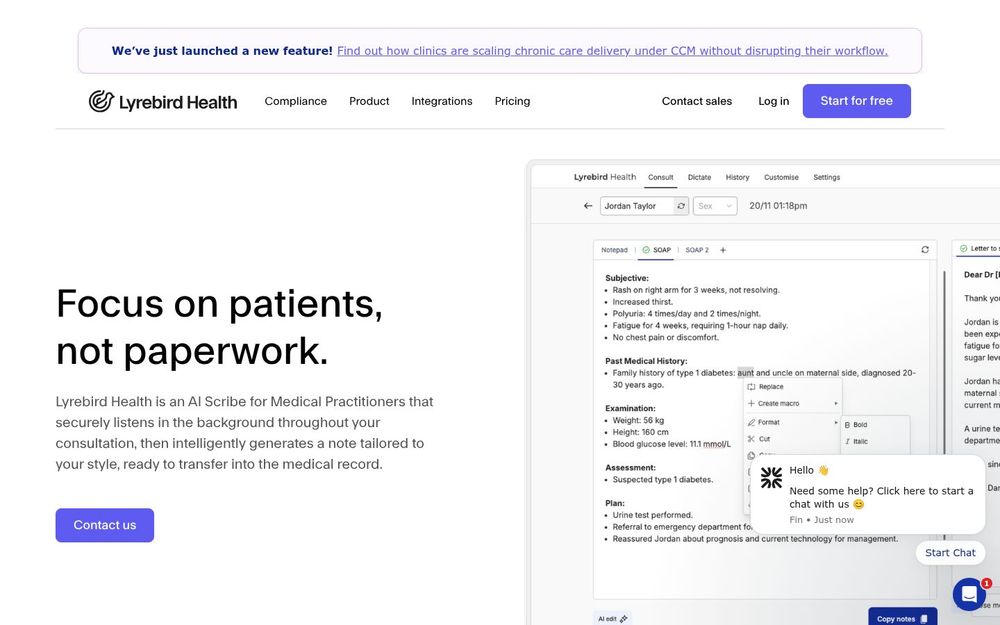Click the Log in link

point(773,101)
